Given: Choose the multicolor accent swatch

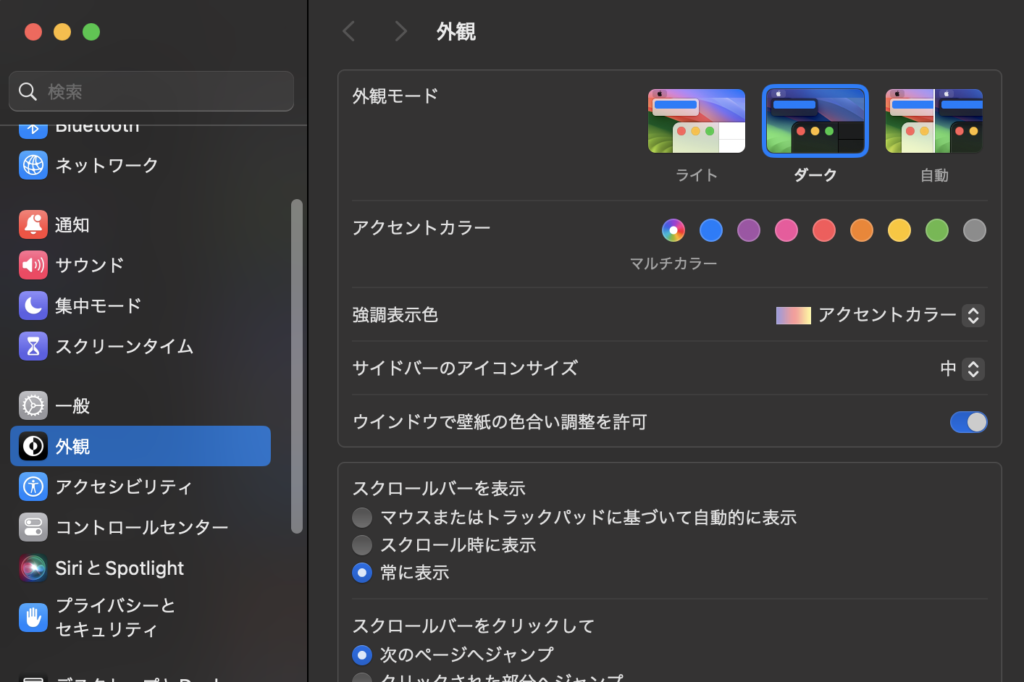Looking at the screenshot, I should click(673, 230).
